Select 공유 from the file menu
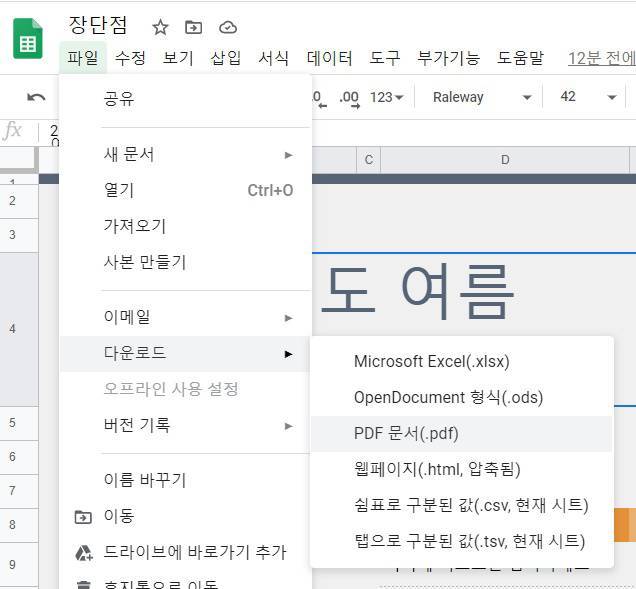636x589 pixels. (x=186, y=99)
